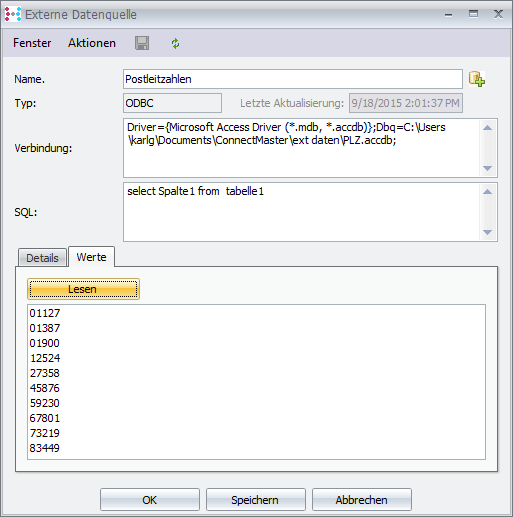The width and height of the screenshot is (513, 517).
Task: Click the app logo in title bar
Action: tap(13, 14)
